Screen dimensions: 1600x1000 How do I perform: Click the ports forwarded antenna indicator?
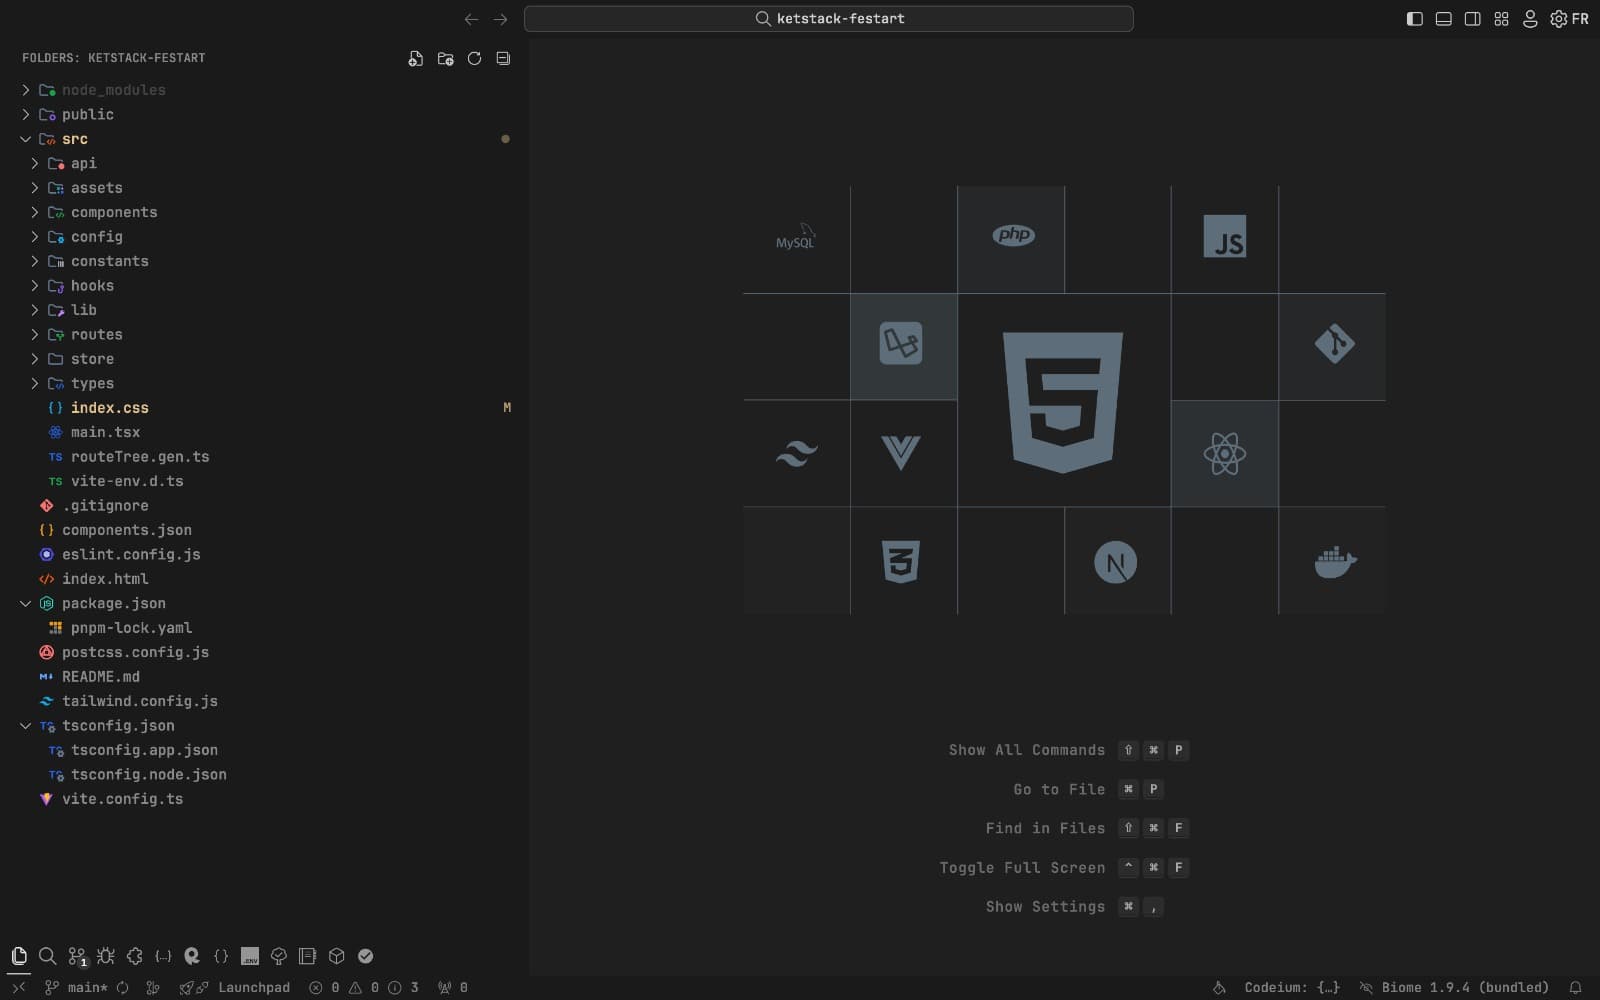pyautogui.click(x=453, y=987)
